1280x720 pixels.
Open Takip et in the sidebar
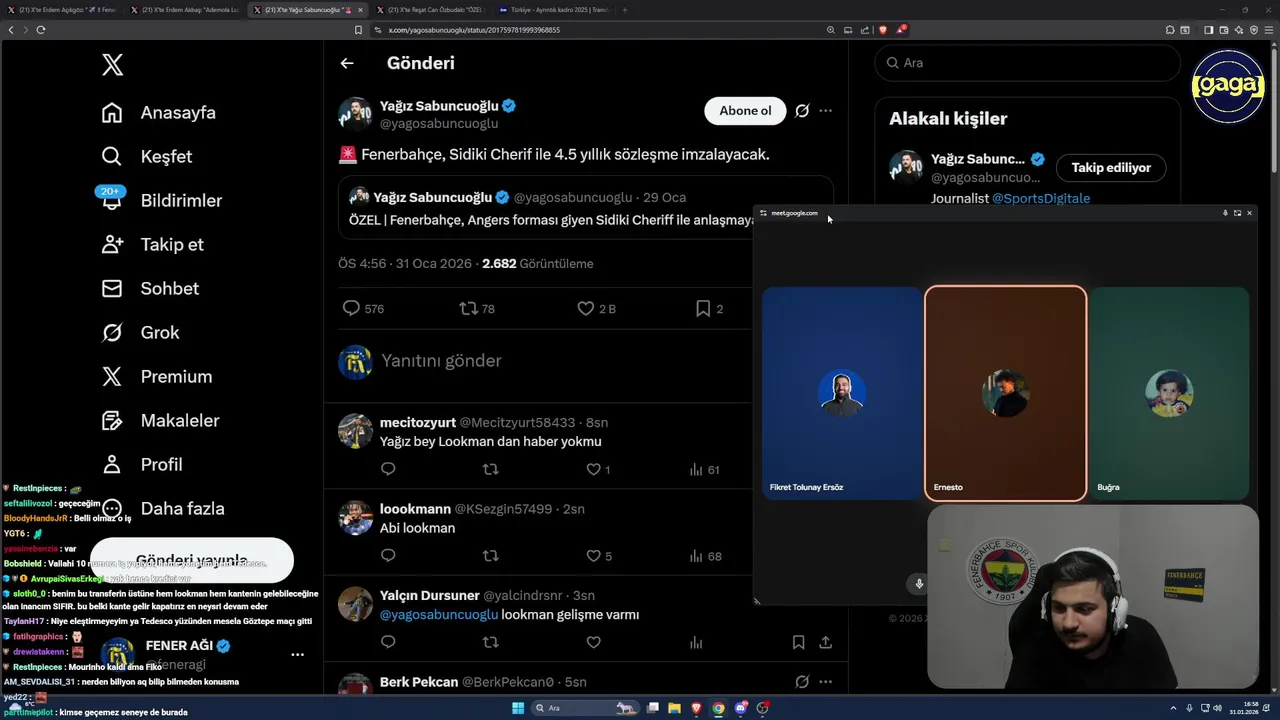tap(152, 245)
